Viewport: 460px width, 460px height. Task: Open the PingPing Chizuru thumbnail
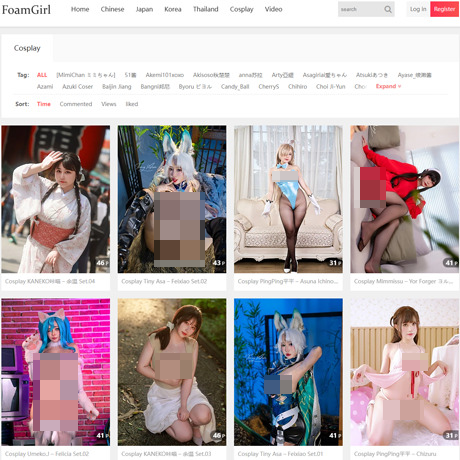coord(405,372)
